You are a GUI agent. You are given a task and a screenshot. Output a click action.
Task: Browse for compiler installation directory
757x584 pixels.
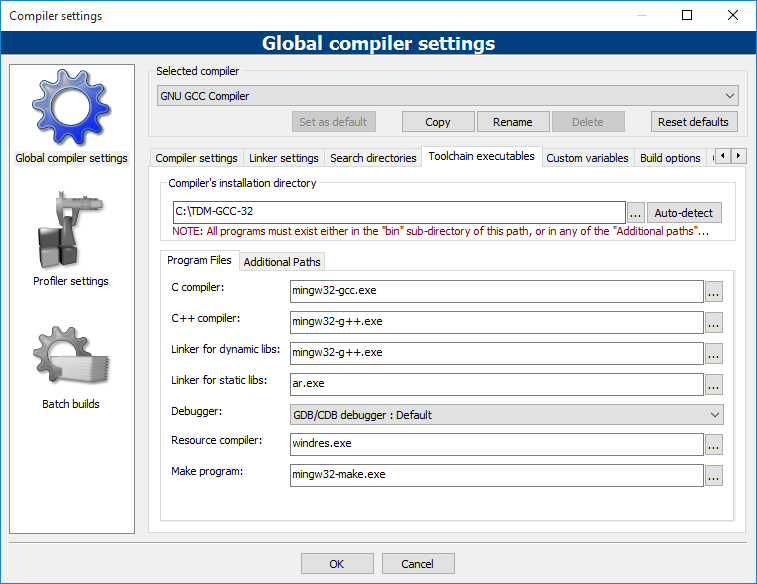[x=636, y=213]
